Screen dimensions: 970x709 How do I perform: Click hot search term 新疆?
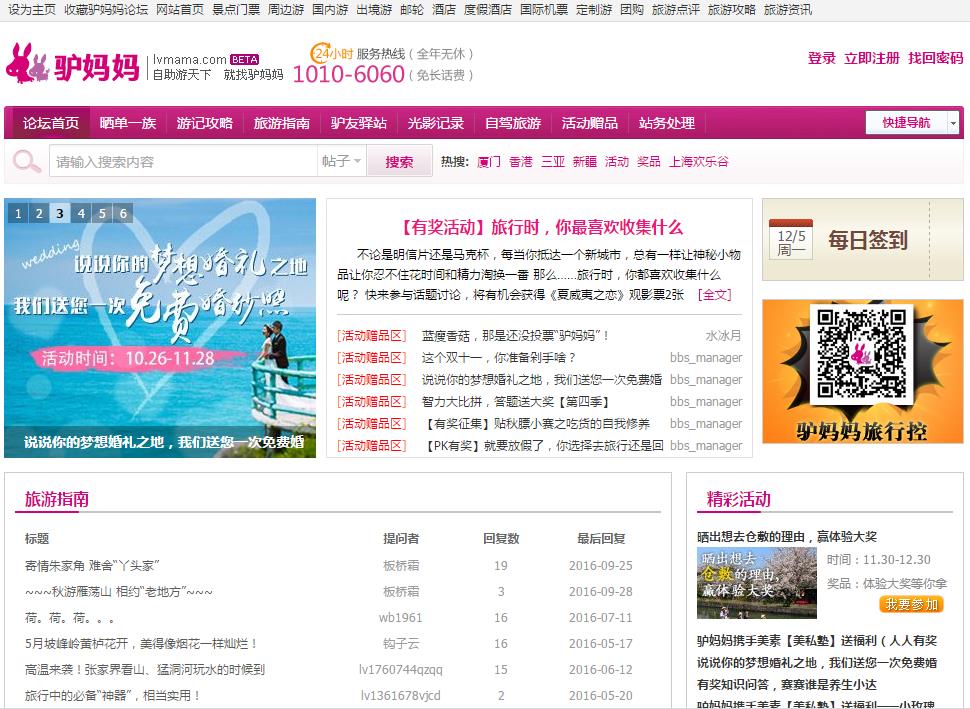585,161
